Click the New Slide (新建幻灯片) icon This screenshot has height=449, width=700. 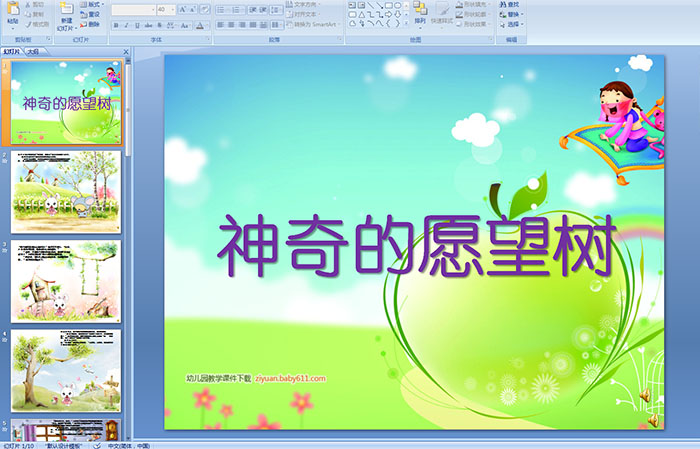coord(67,9)
